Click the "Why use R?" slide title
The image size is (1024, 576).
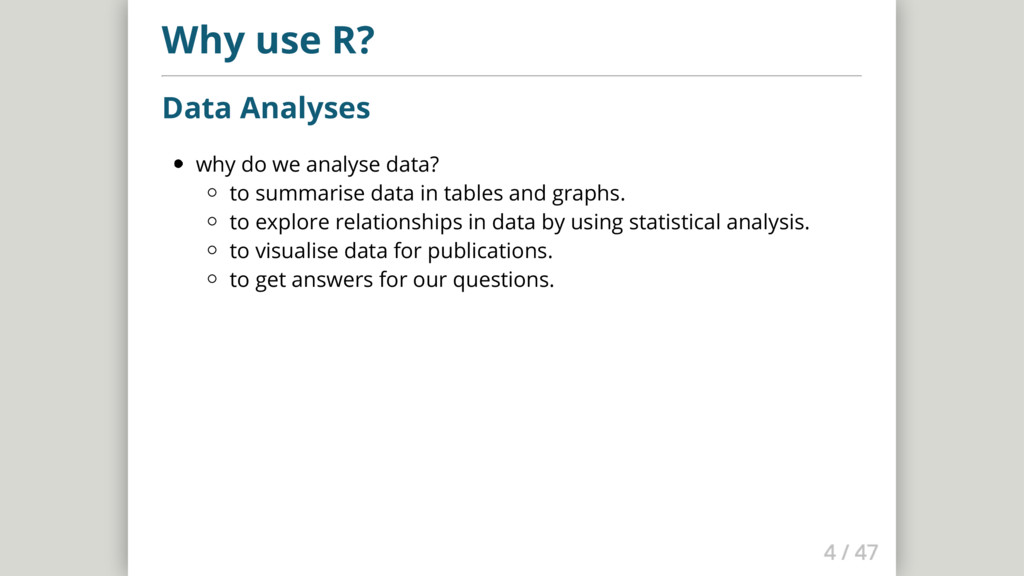pos(267,40)
